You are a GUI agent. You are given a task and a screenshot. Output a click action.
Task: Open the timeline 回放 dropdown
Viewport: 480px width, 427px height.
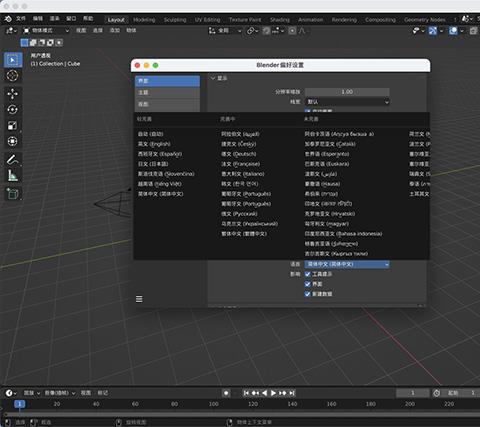31,393
